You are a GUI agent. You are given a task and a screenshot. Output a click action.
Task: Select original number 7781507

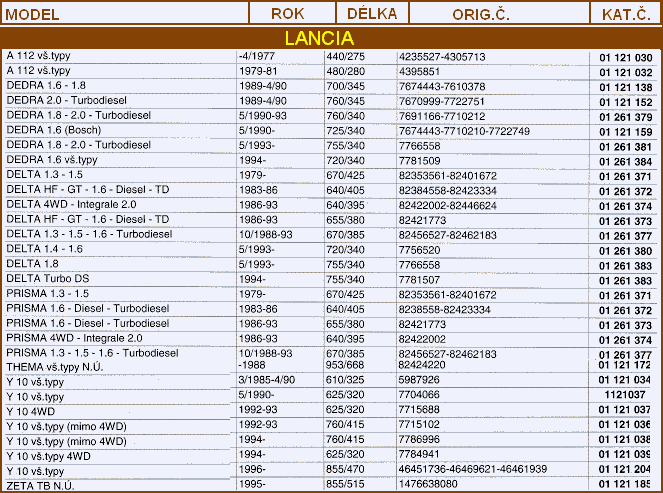(419, 279)
